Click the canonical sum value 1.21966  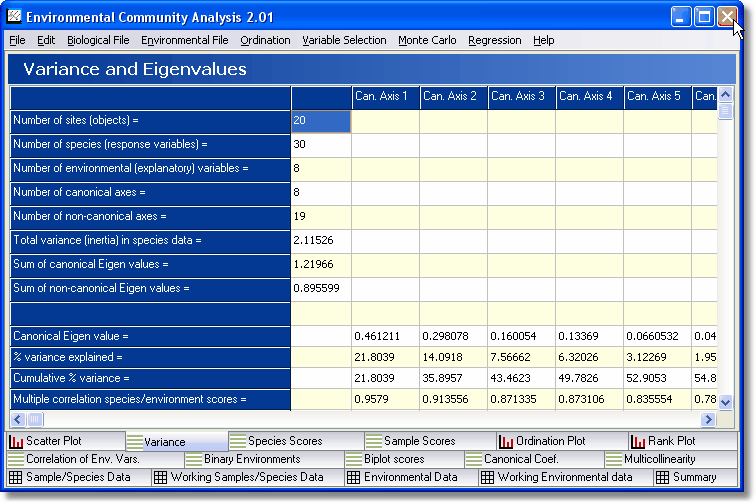[x=321, y=265]
